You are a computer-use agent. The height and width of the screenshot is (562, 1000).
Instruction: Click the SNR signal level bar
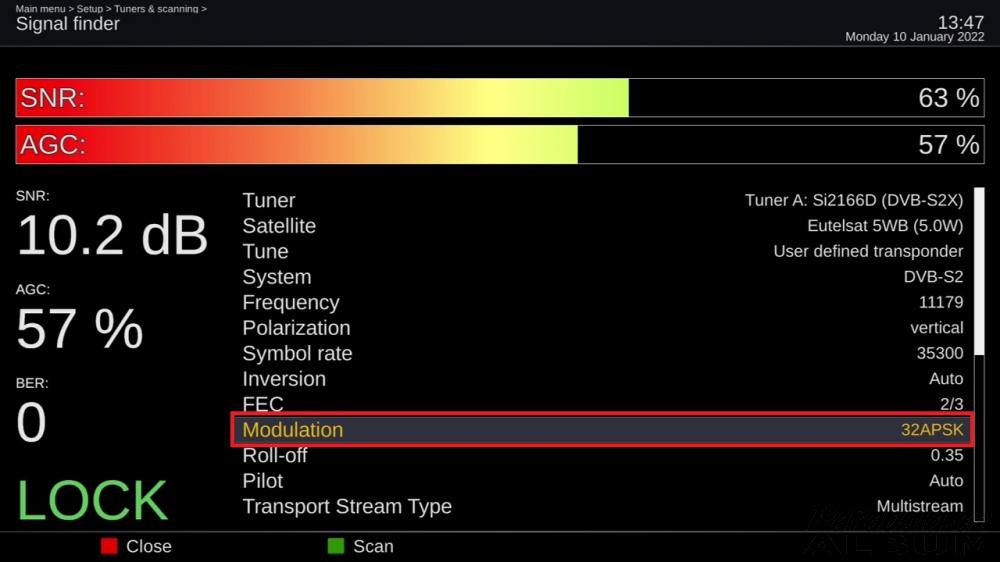point(500,98)
